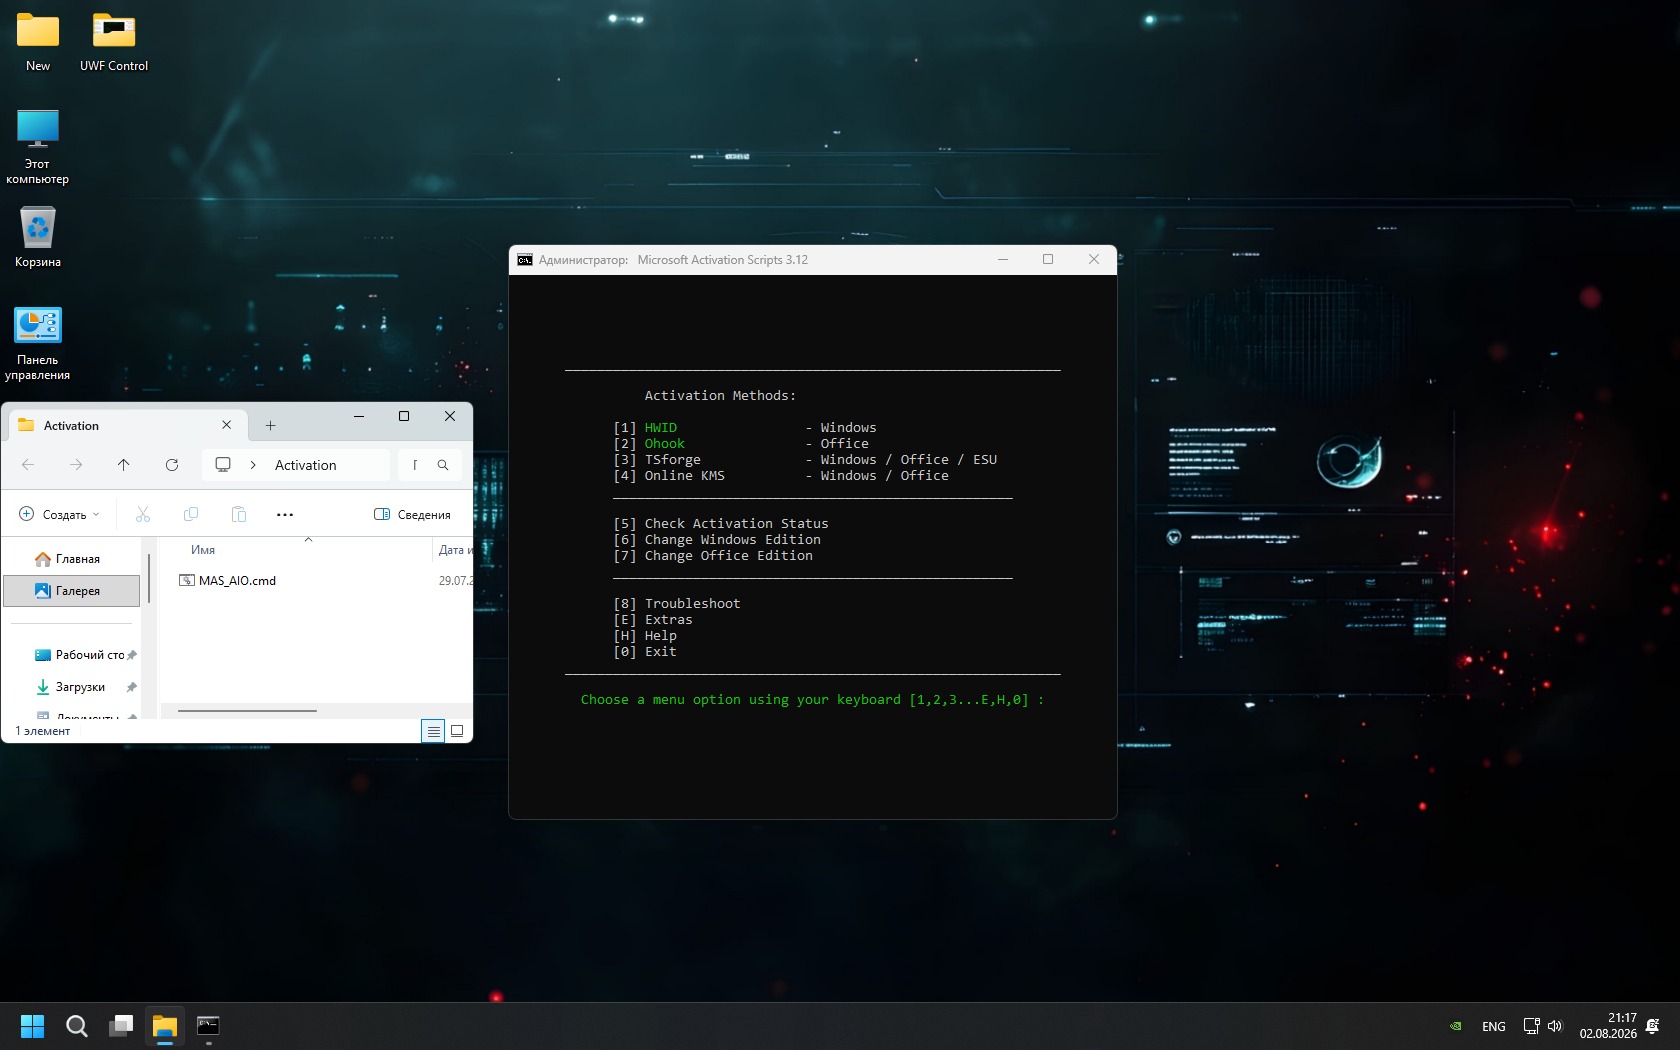1680x1050 pixels.
Task: Open Task View on the taskbar
Action: 121,1026
